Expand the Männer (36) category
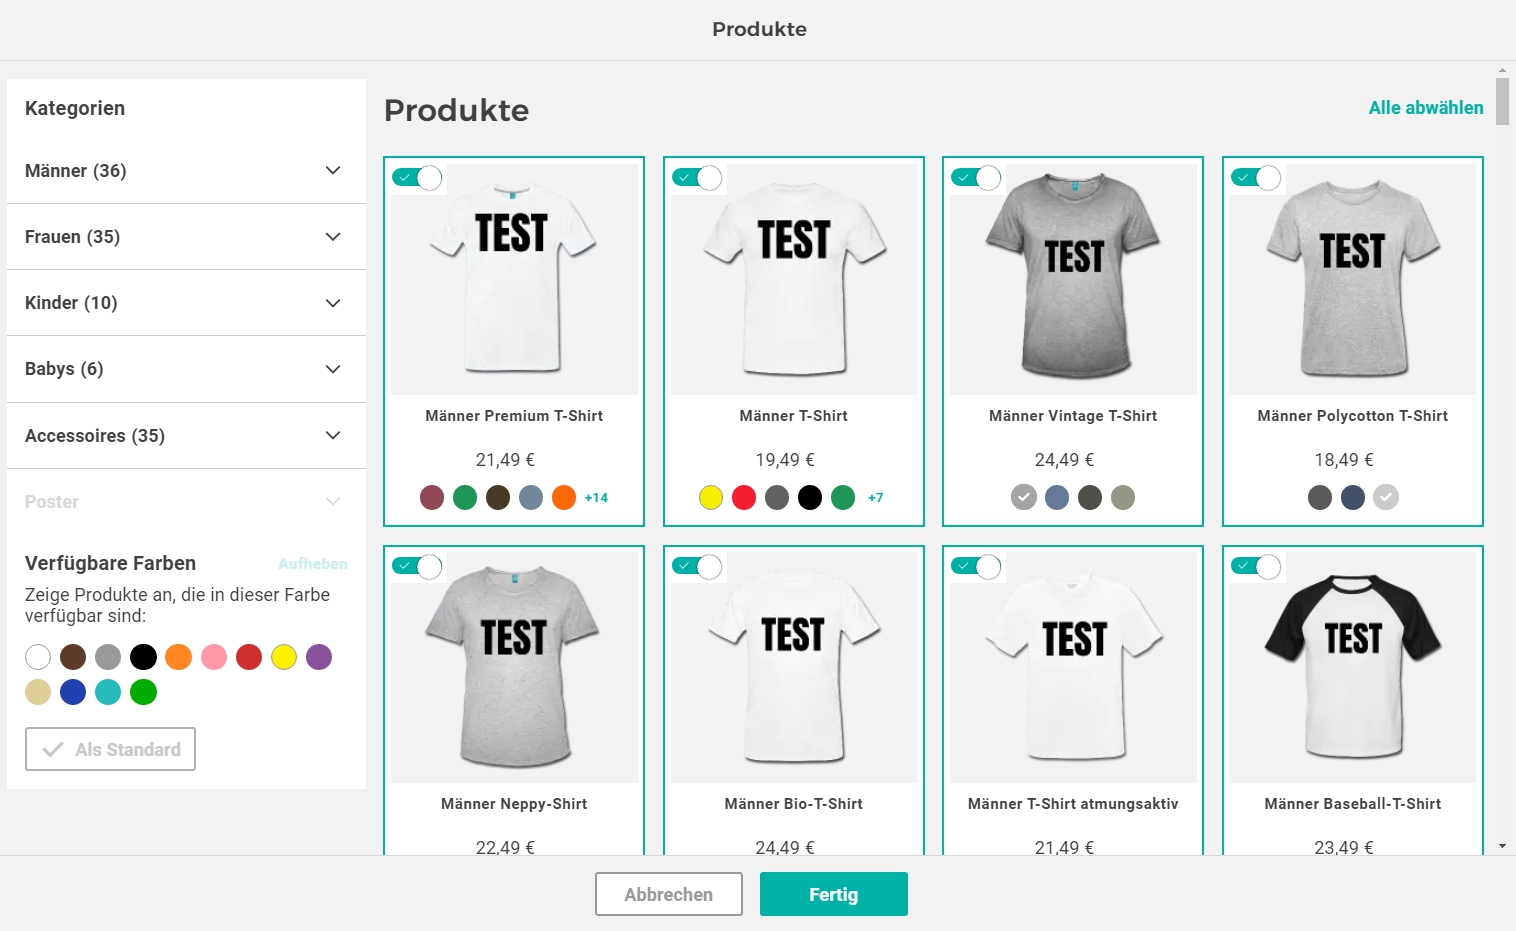 [186, 171]
